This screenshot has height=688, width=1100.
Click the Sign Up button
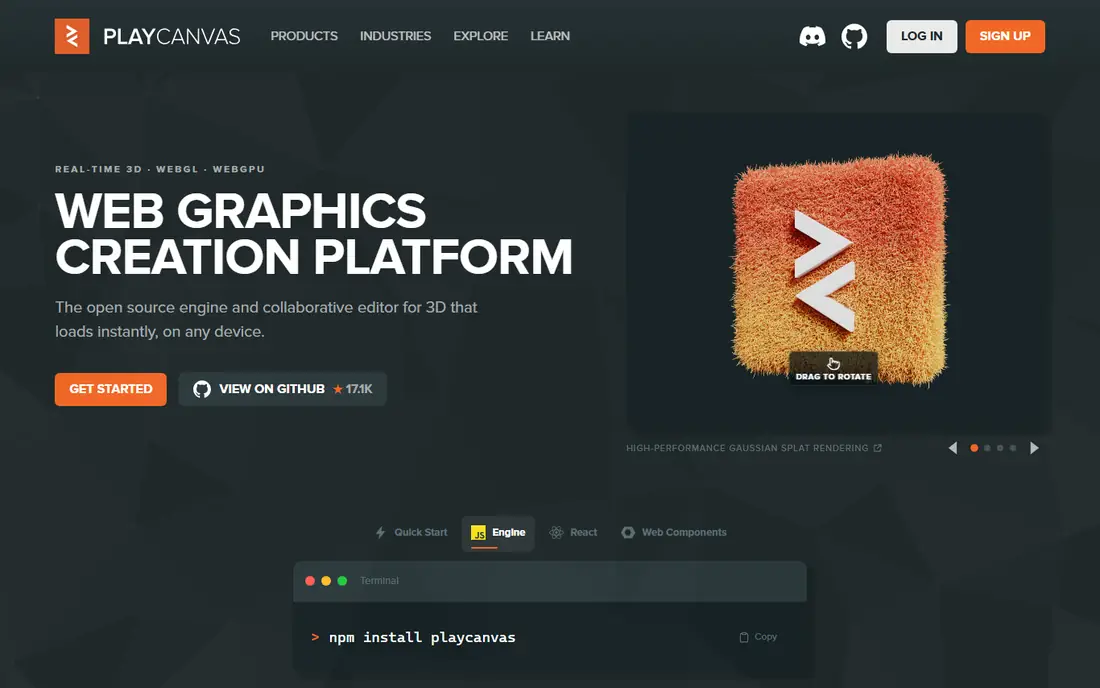1005,36
